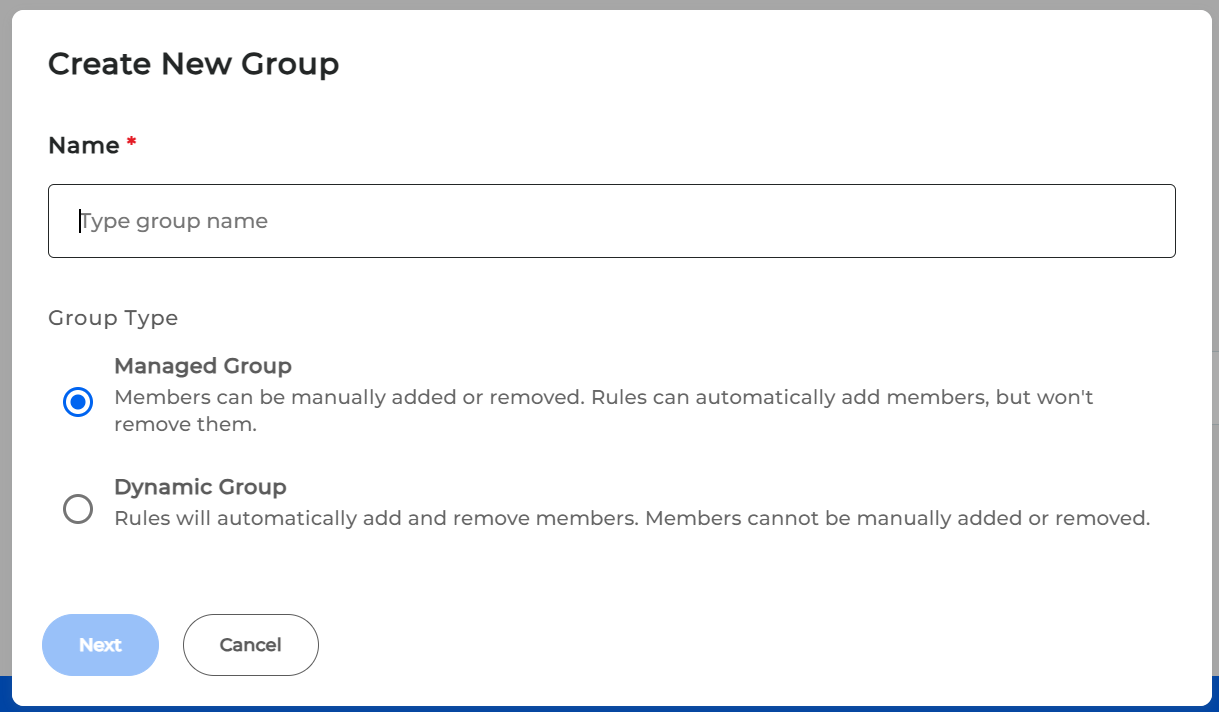Click the blinking text cursor in the Name field
This screenshot has height=712, width=1219.
point(80,221)
